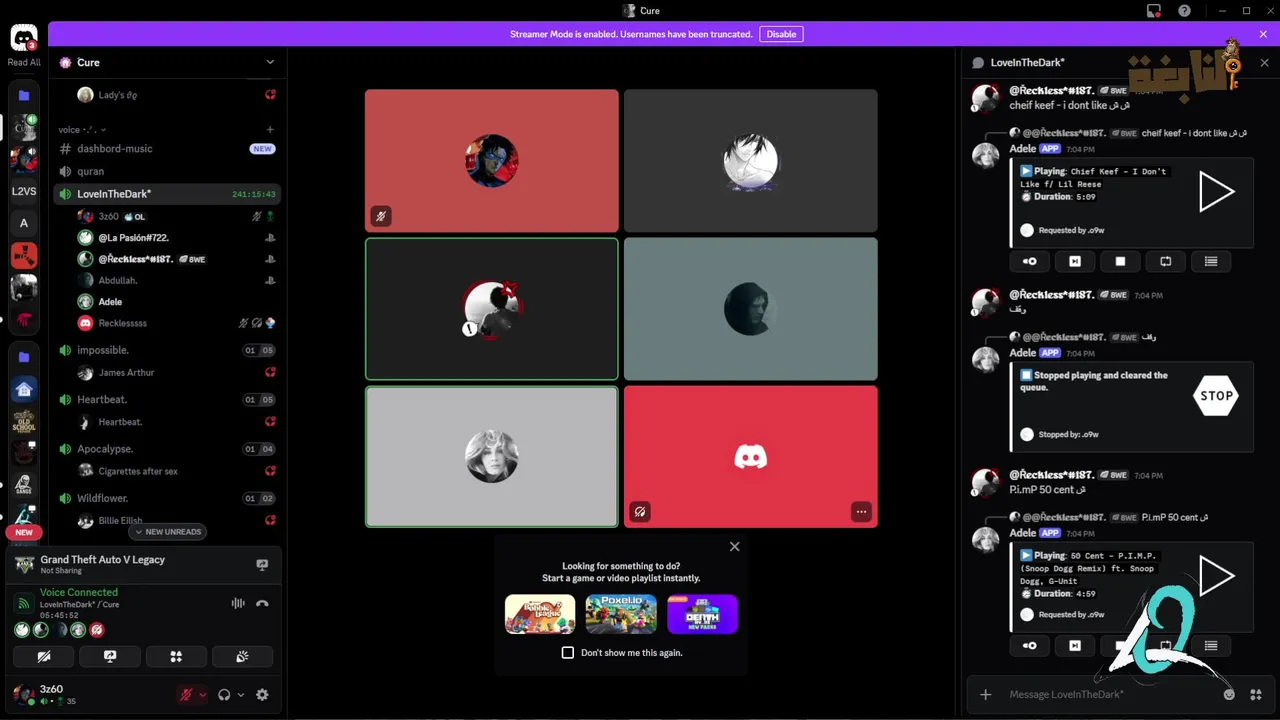Open microphone input options arrow
Screen dimensions: 1280x720
click(x=203, y=695)
